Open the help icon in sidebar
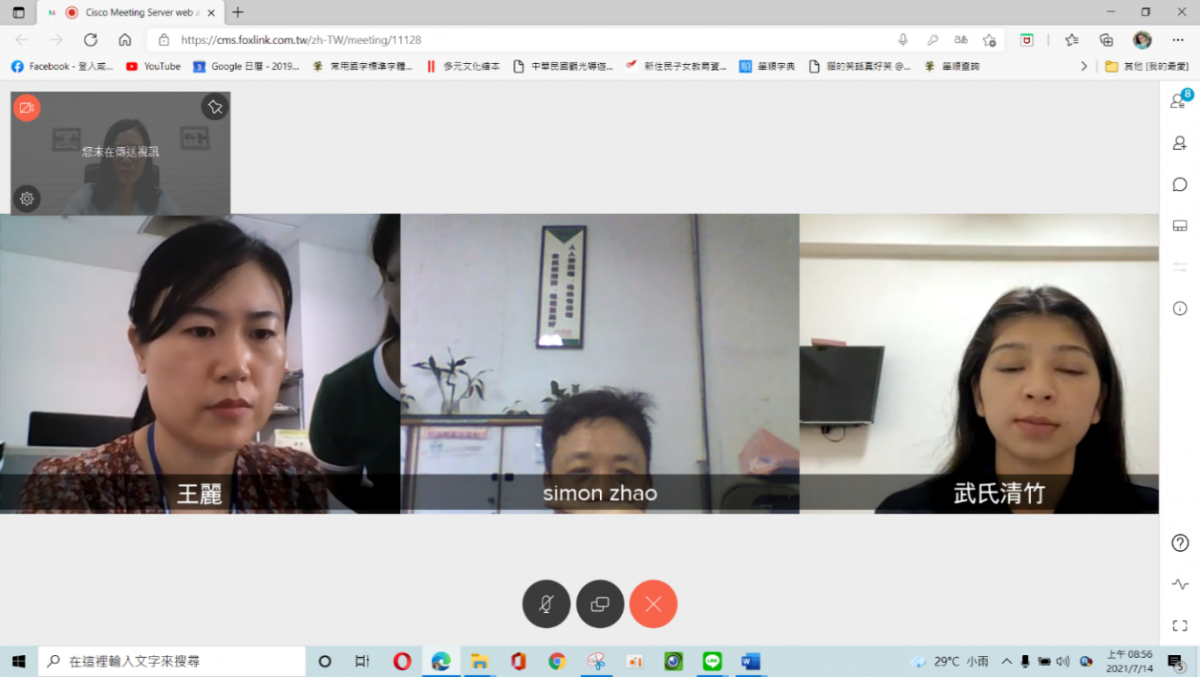 1180,543
